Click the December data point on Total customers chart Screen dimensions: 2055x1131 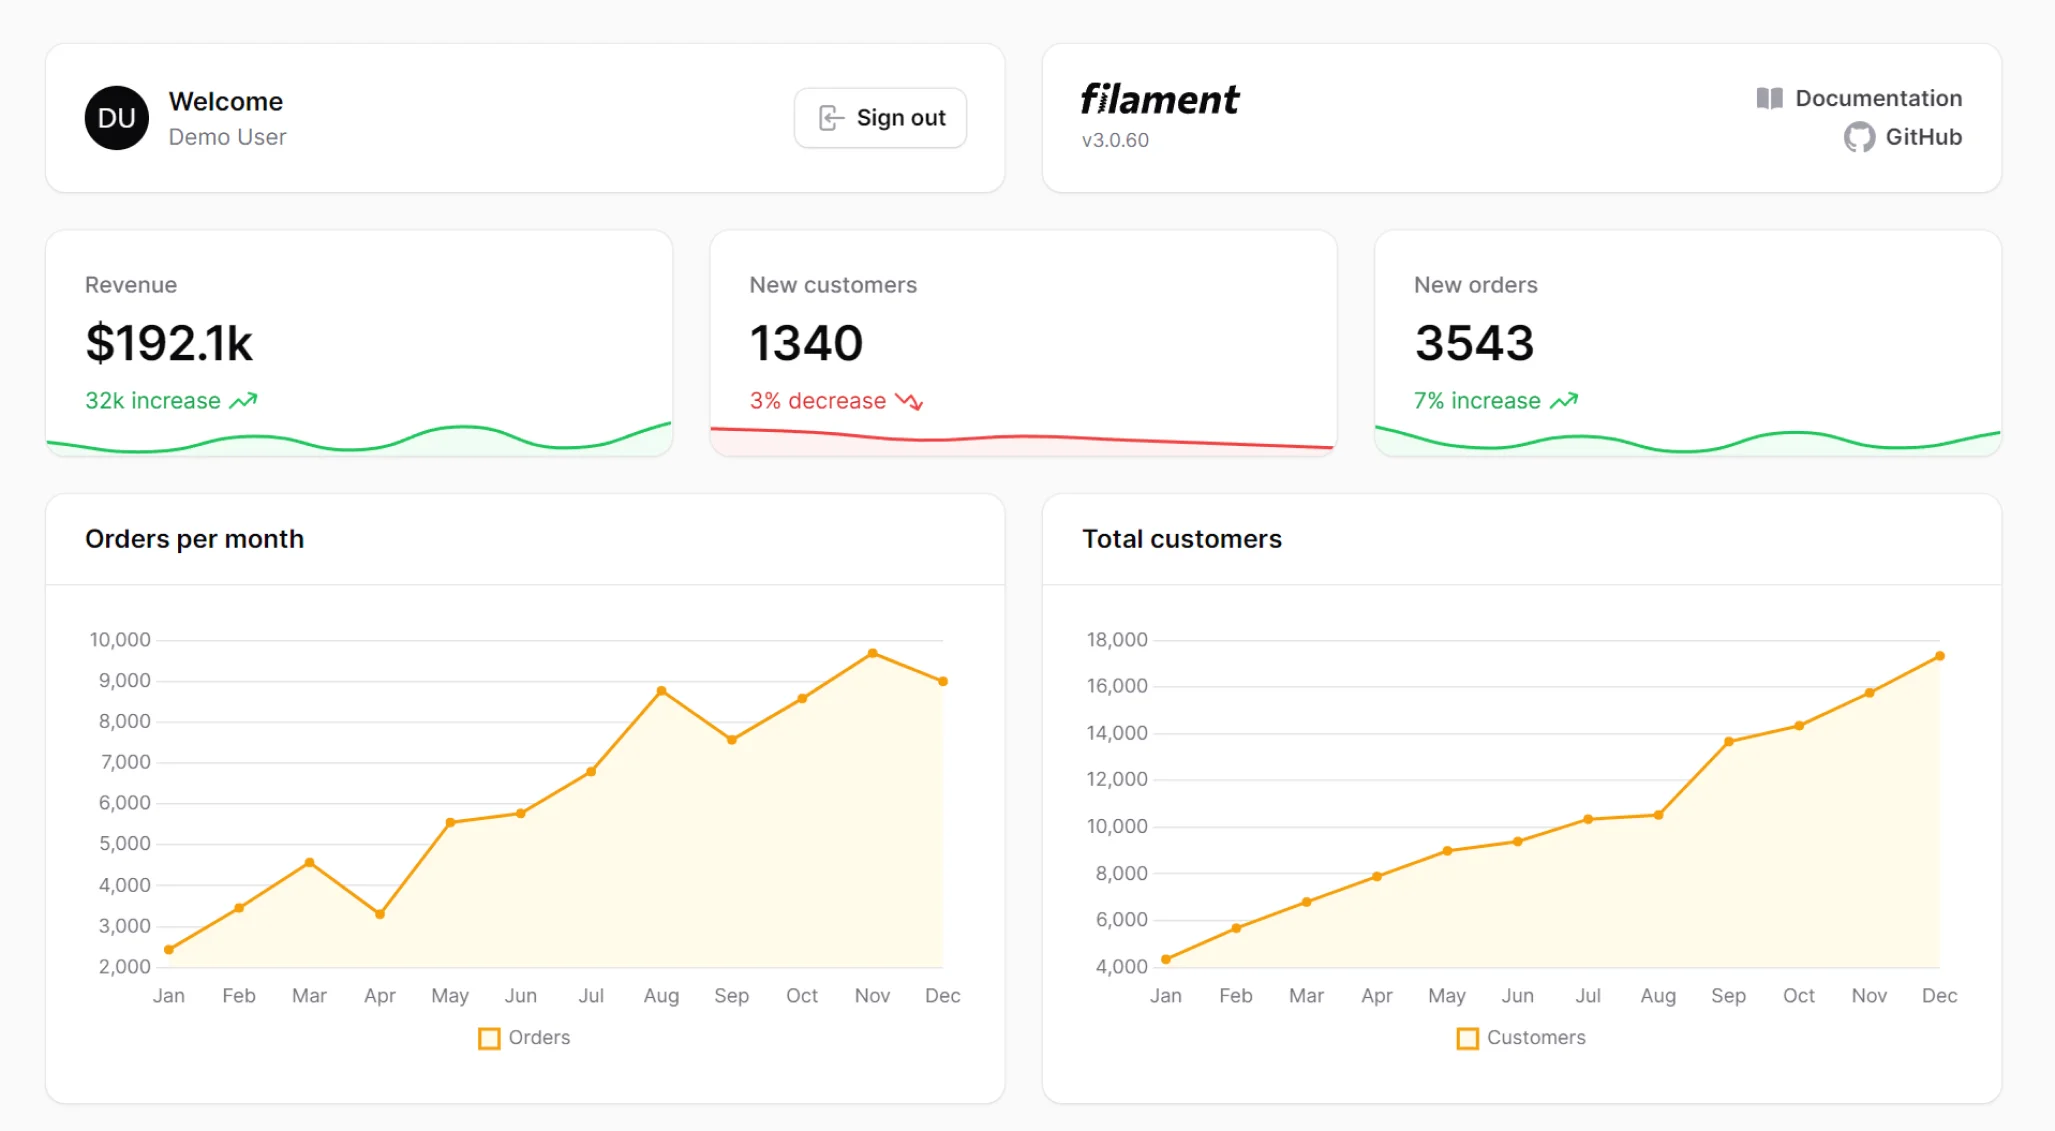tap(1939, 657)
